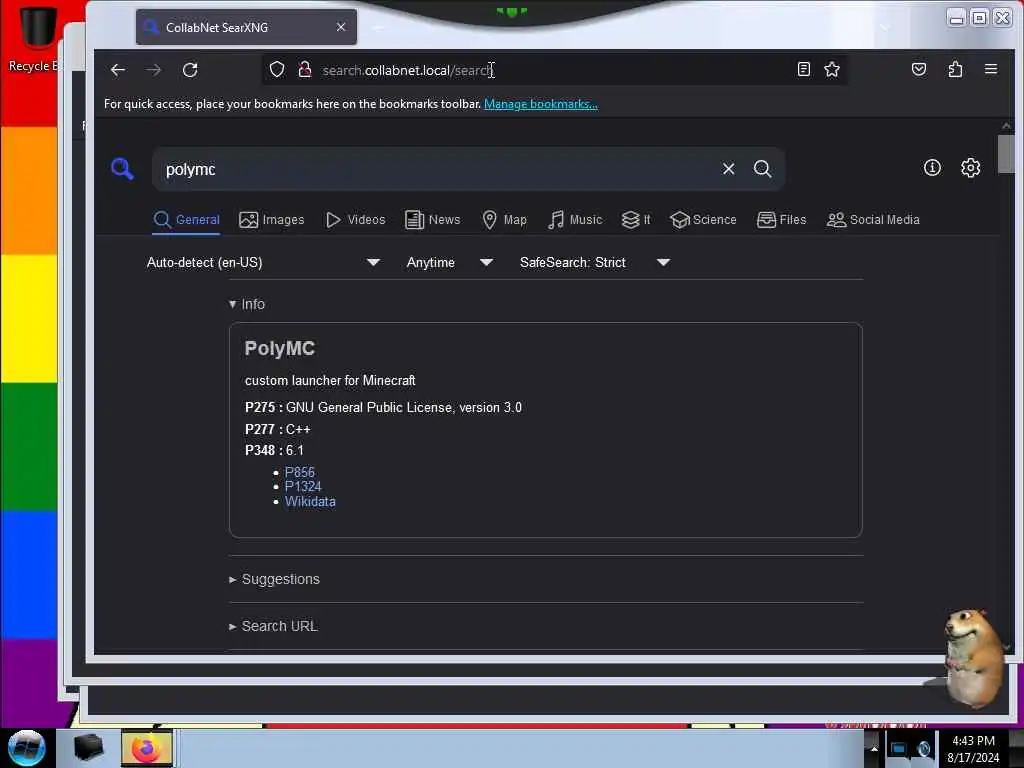This screenshot has height=768, width=1024.
Task: Submit search with the magnifier button
Action: [x=762, y=168]
